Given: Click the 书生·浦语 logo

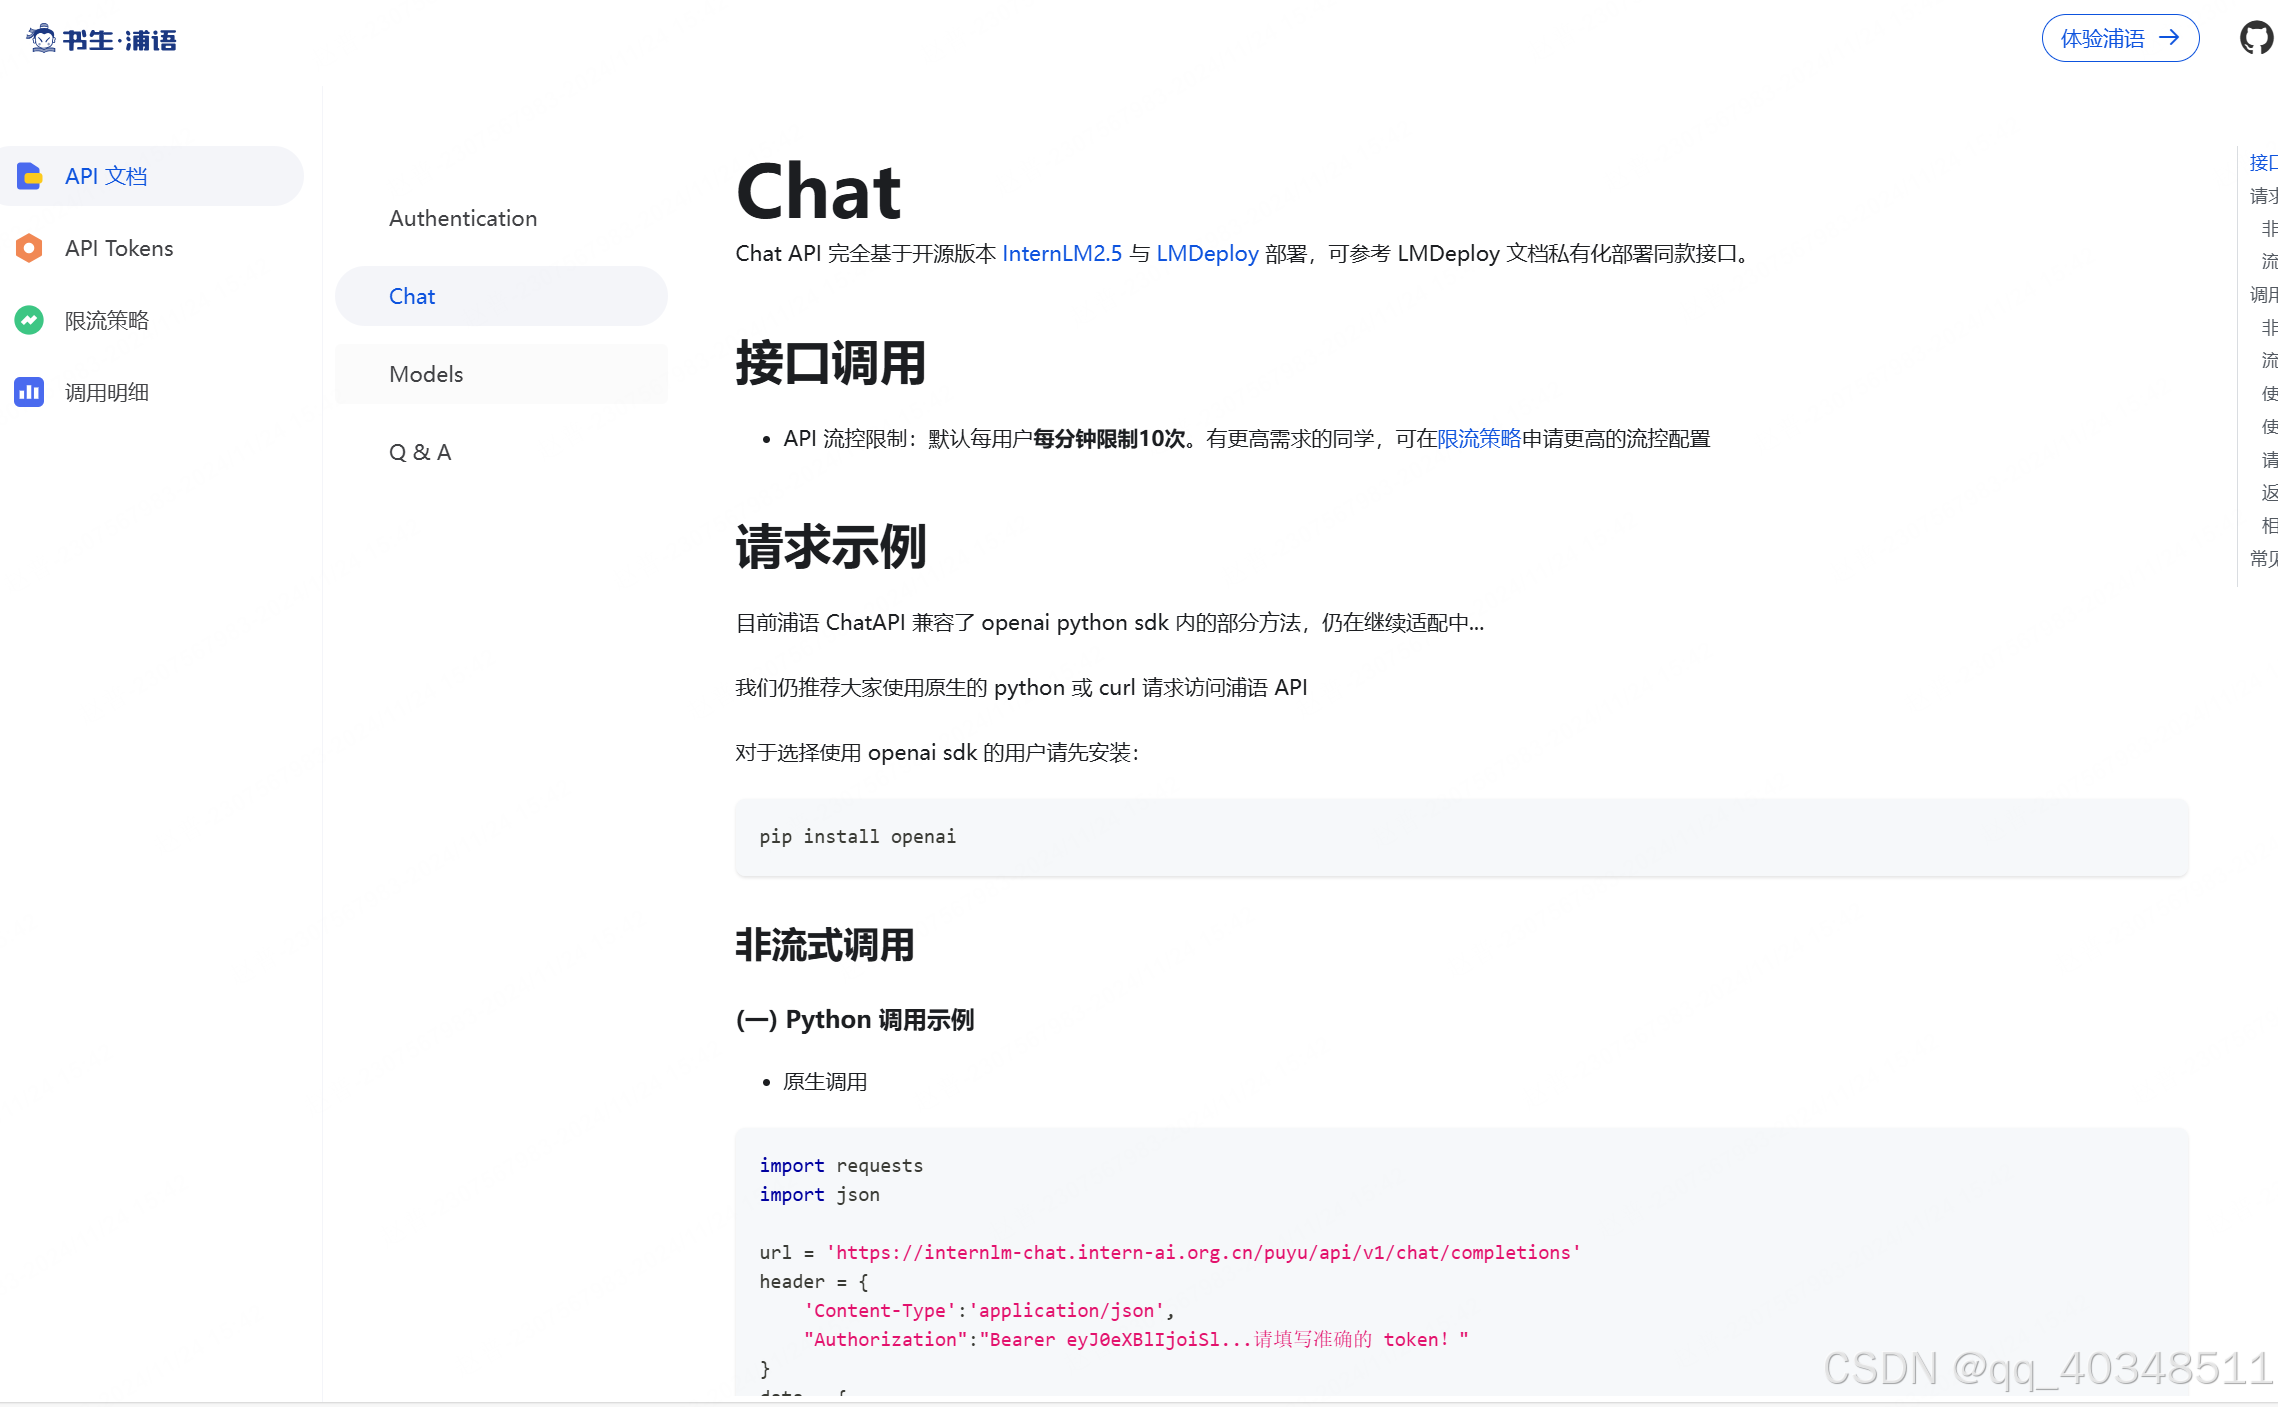Looking at the screenshot, I should (x=101, y=39).
